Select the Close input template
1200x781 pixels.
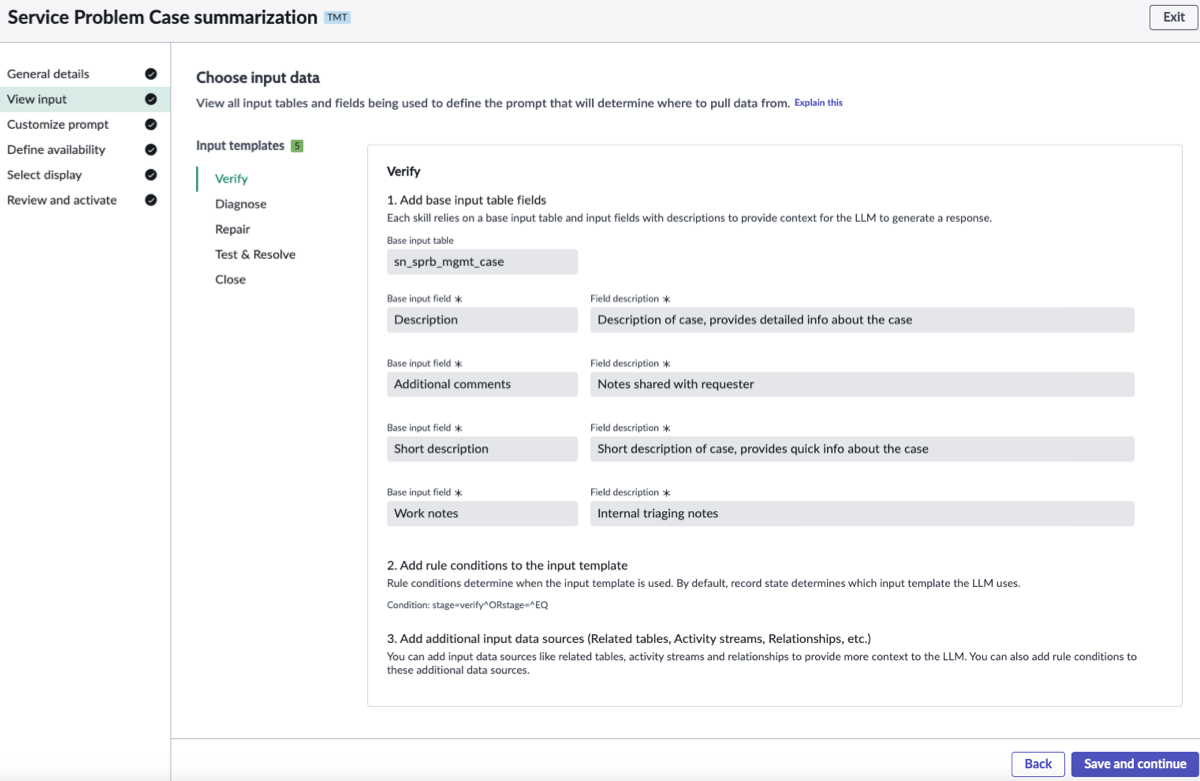(x=230, y=279)
